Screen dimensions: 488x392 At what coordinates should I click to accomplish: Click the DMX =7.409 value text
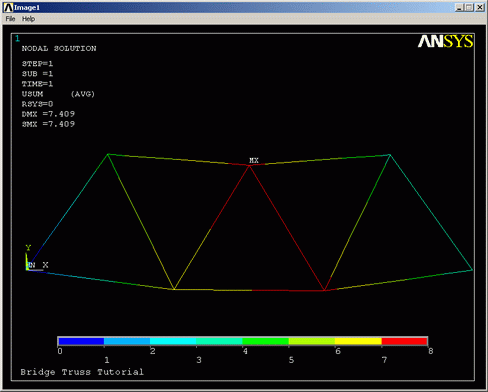[48, 114]
